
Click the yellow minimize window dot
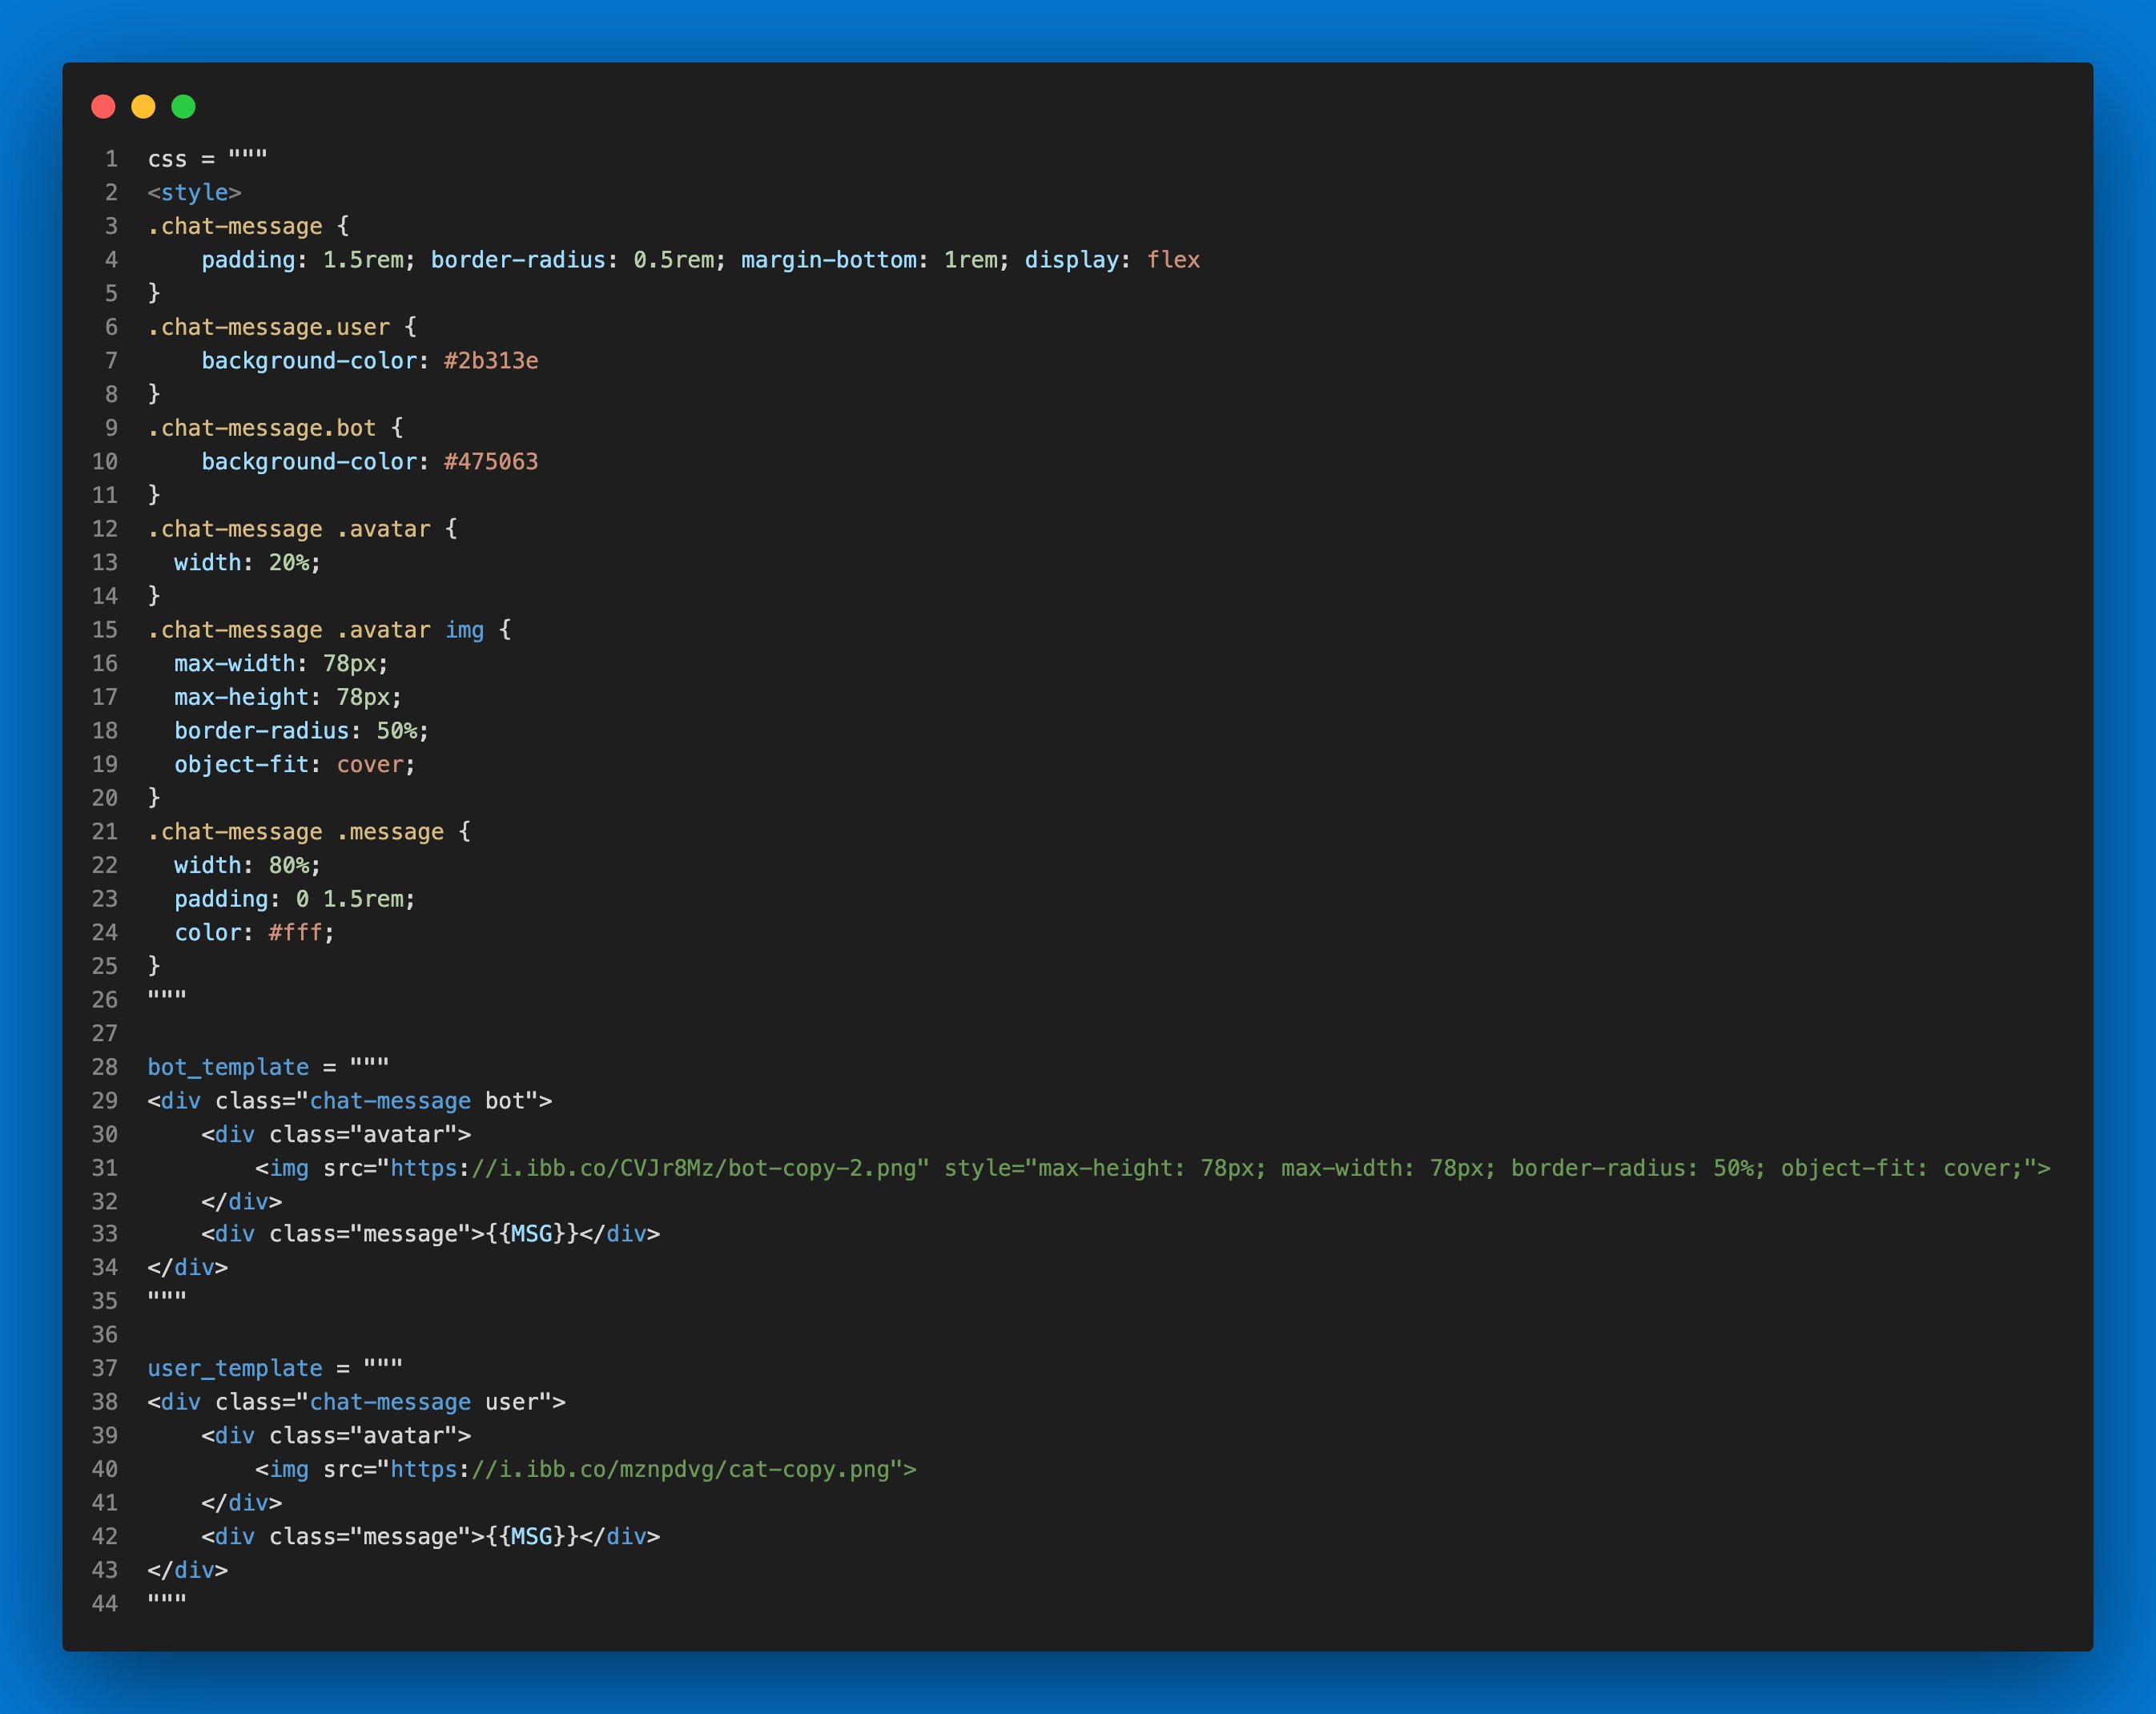(x=143, y=107)
